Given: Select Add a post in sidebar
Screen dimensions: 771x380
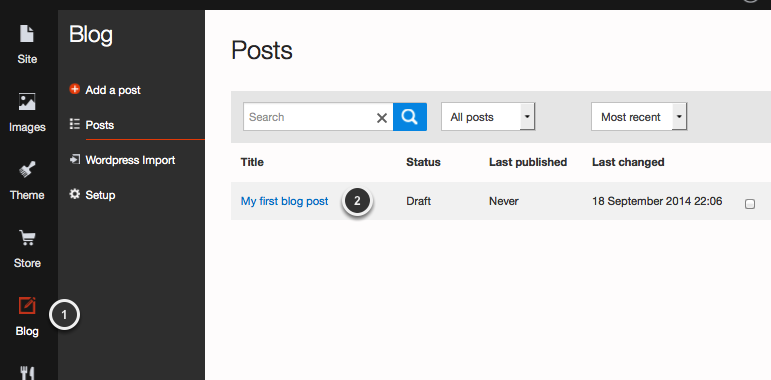Looking at the screenshot, I should coord(113,90).
